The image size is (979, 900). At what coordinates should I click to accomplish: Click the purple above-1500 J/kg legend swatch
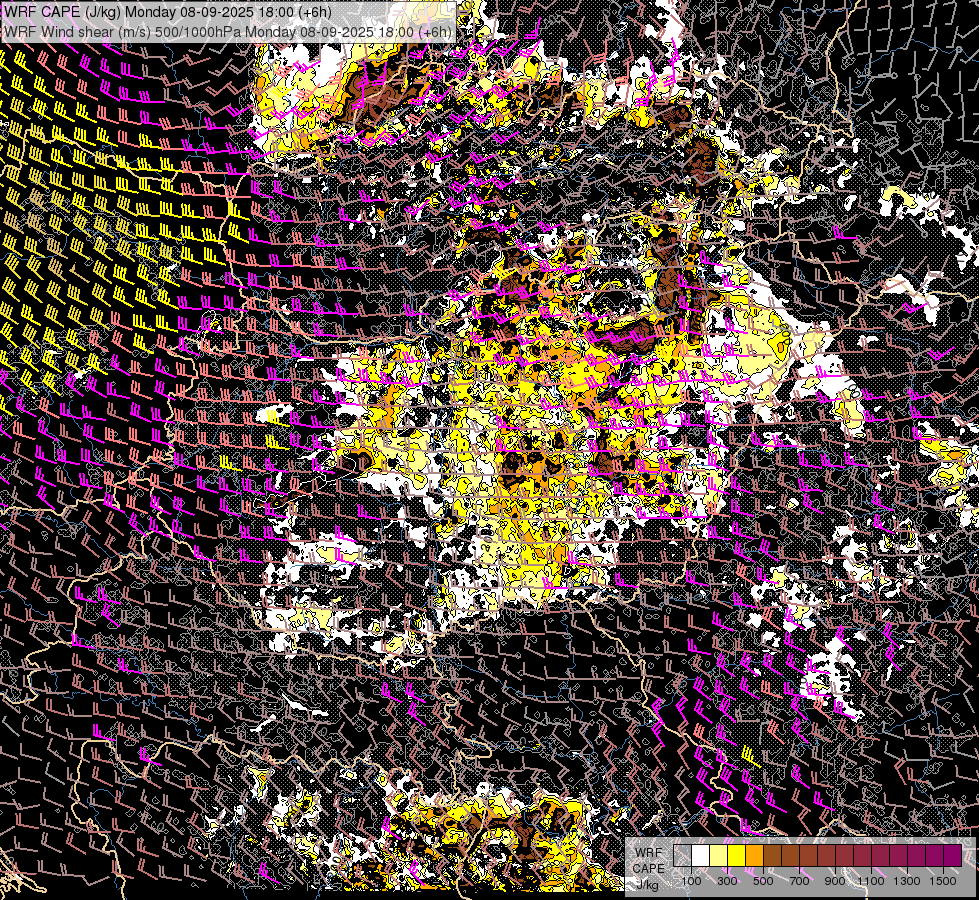point(952,855)
